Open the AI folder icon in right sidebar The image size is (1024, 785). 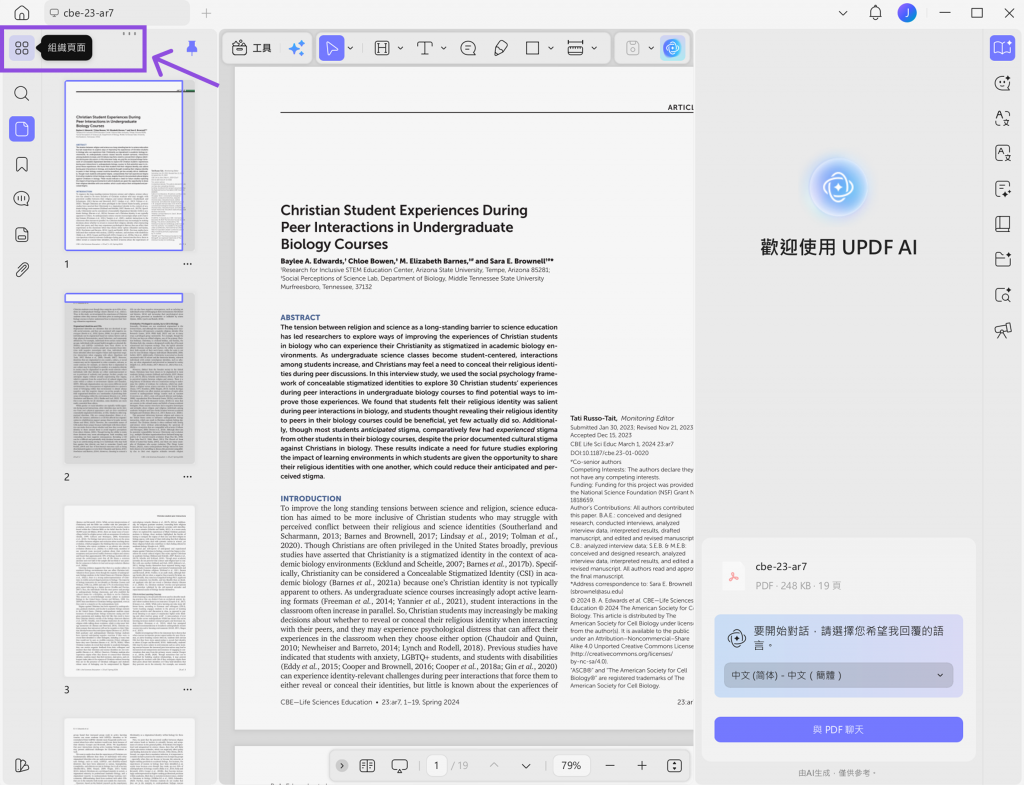[1002, 259]
